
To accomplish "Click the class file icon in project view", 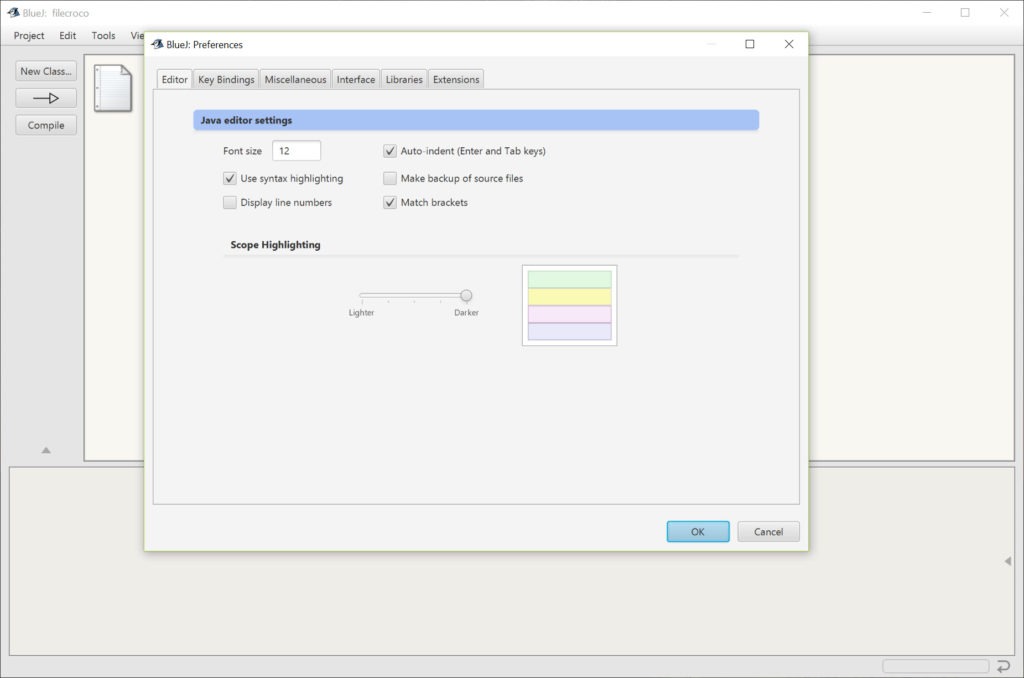I will tap(113, 88).
